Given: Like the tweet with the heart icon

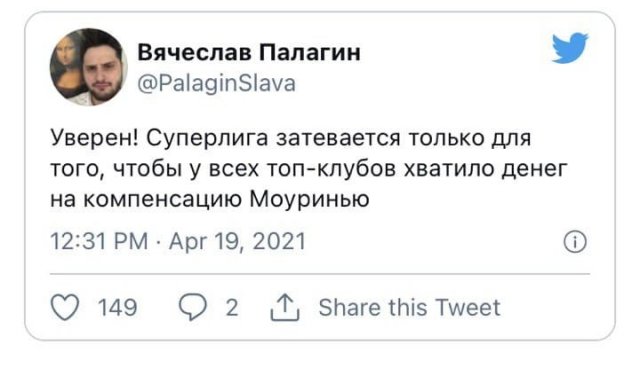Looking at the screenshot, I should (x=65, y=307).
